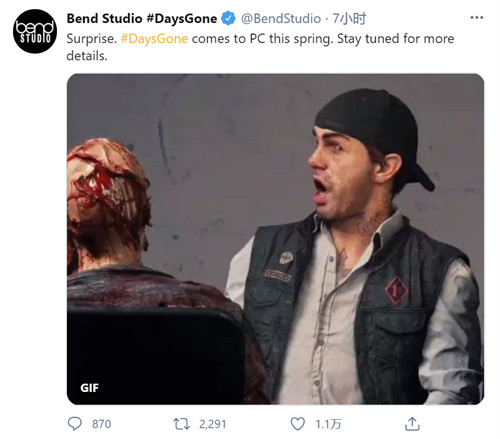Click the 1.1万 likes count
The width and height of the screenshot is (500, 439).
coord(328,424)
